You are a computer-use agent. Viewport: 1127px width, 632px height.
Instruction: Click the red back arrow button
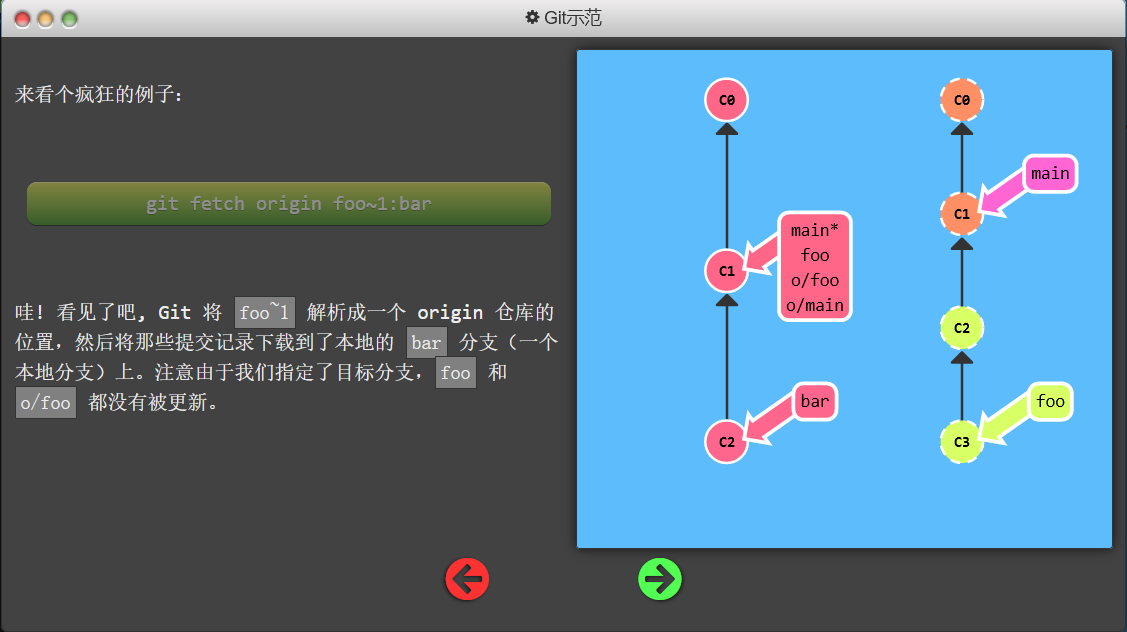[467, 579]
